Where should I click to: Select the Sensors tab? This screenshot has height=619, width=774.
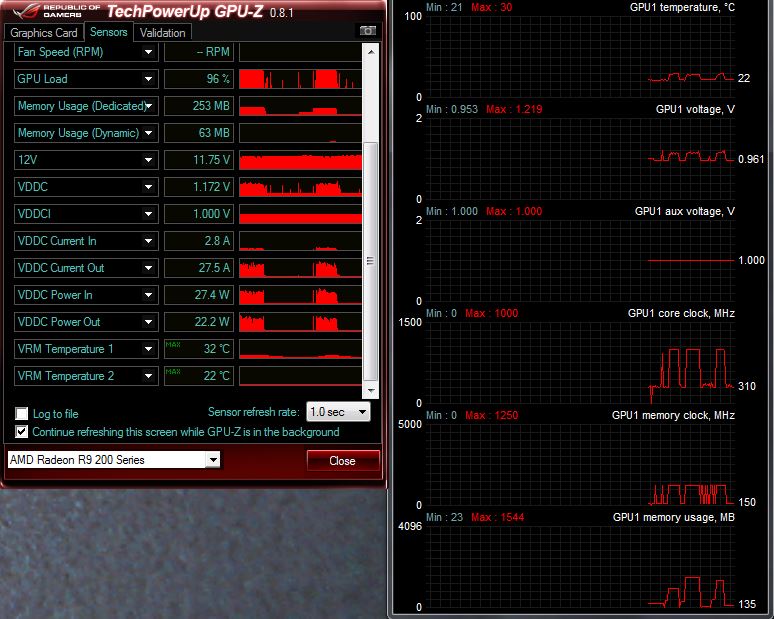tap(109, 32)
